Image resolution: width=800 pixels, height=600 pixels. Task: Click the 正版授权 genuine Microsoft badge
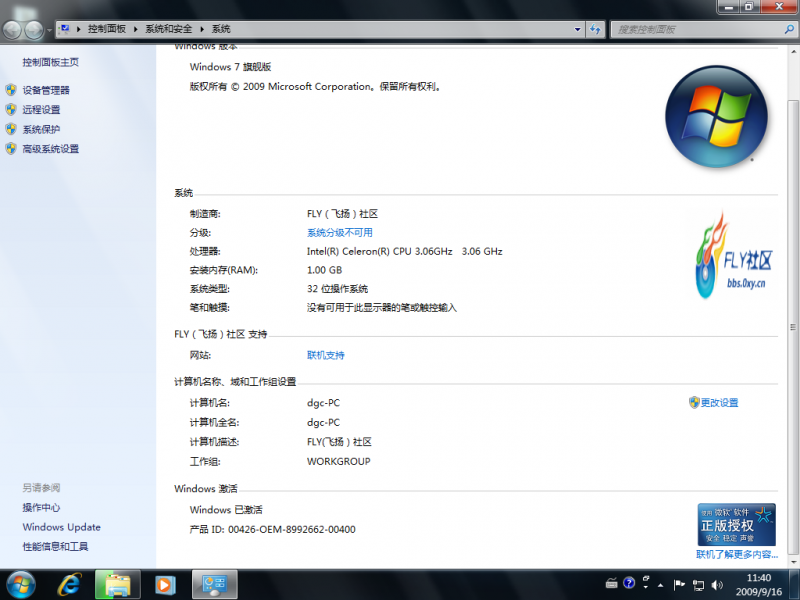tap(737, 524)
